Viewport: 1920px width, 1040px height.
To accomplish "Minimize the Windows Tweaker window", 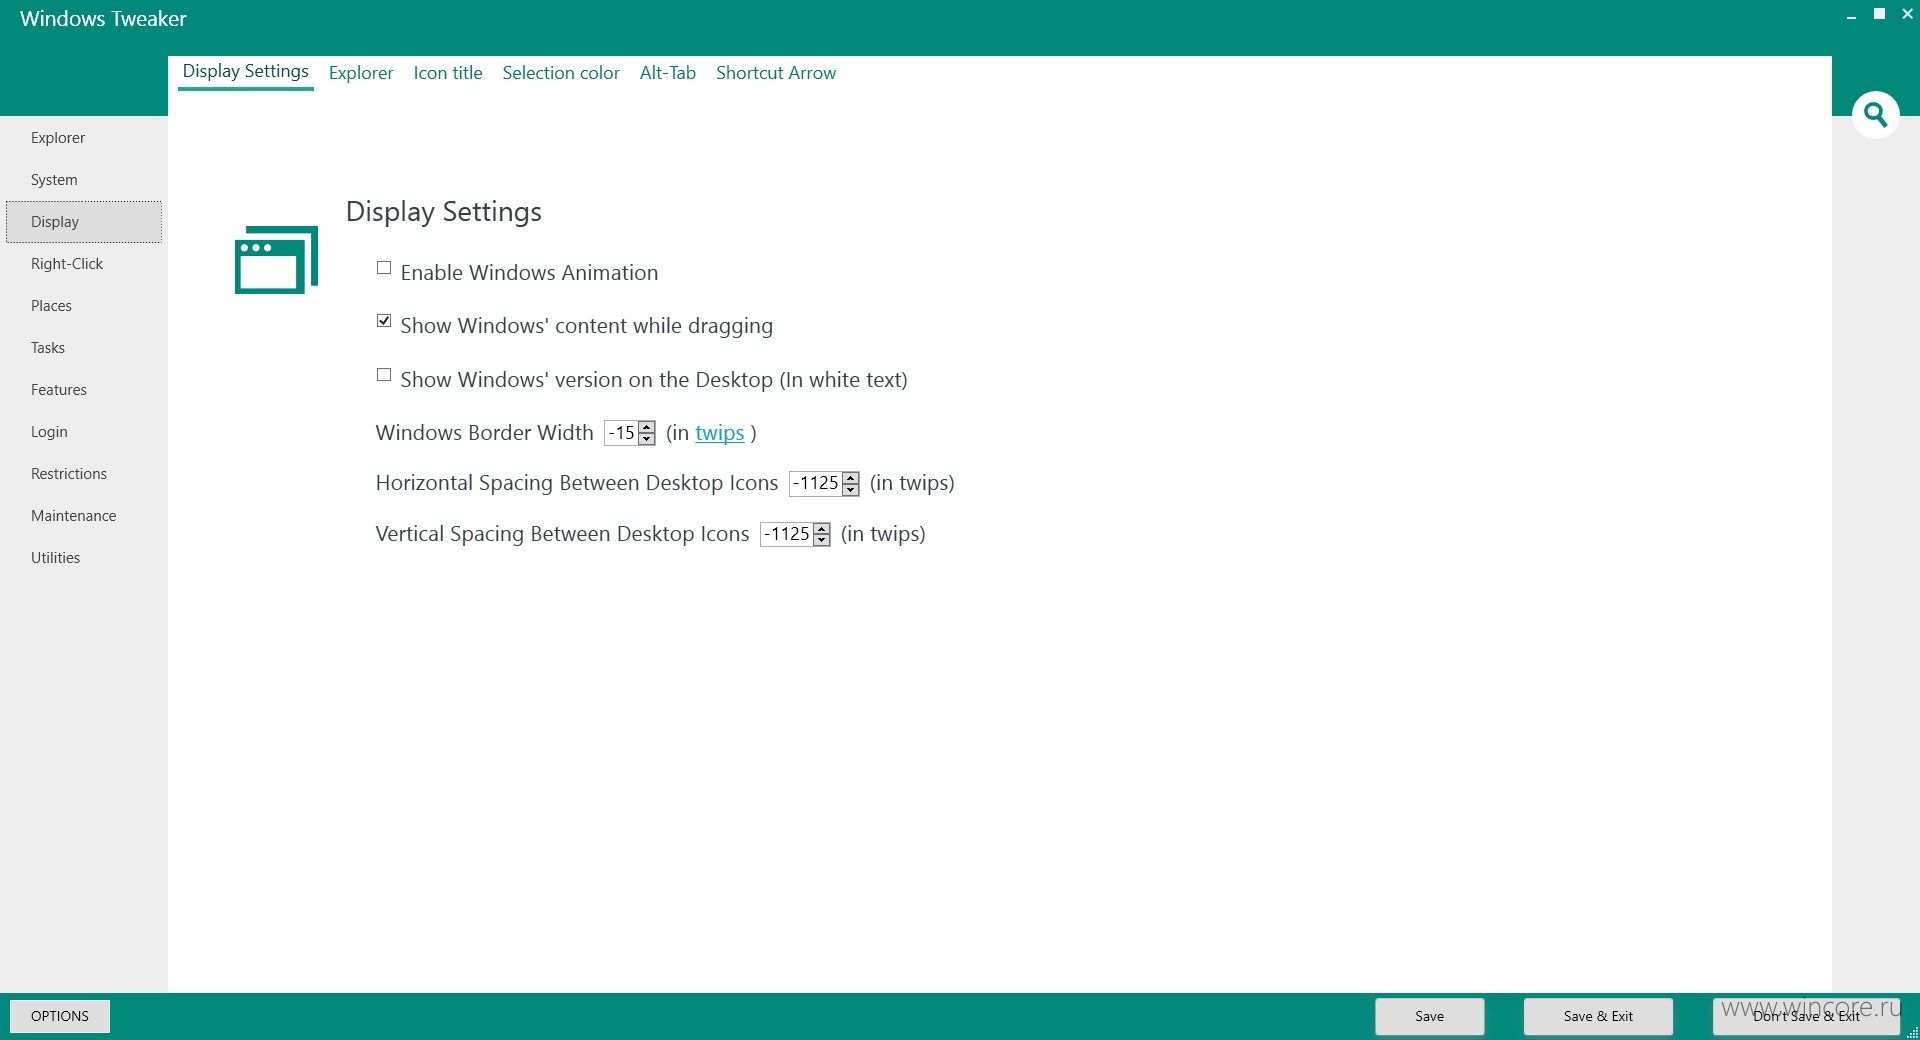I will [x=1851, y=15].
